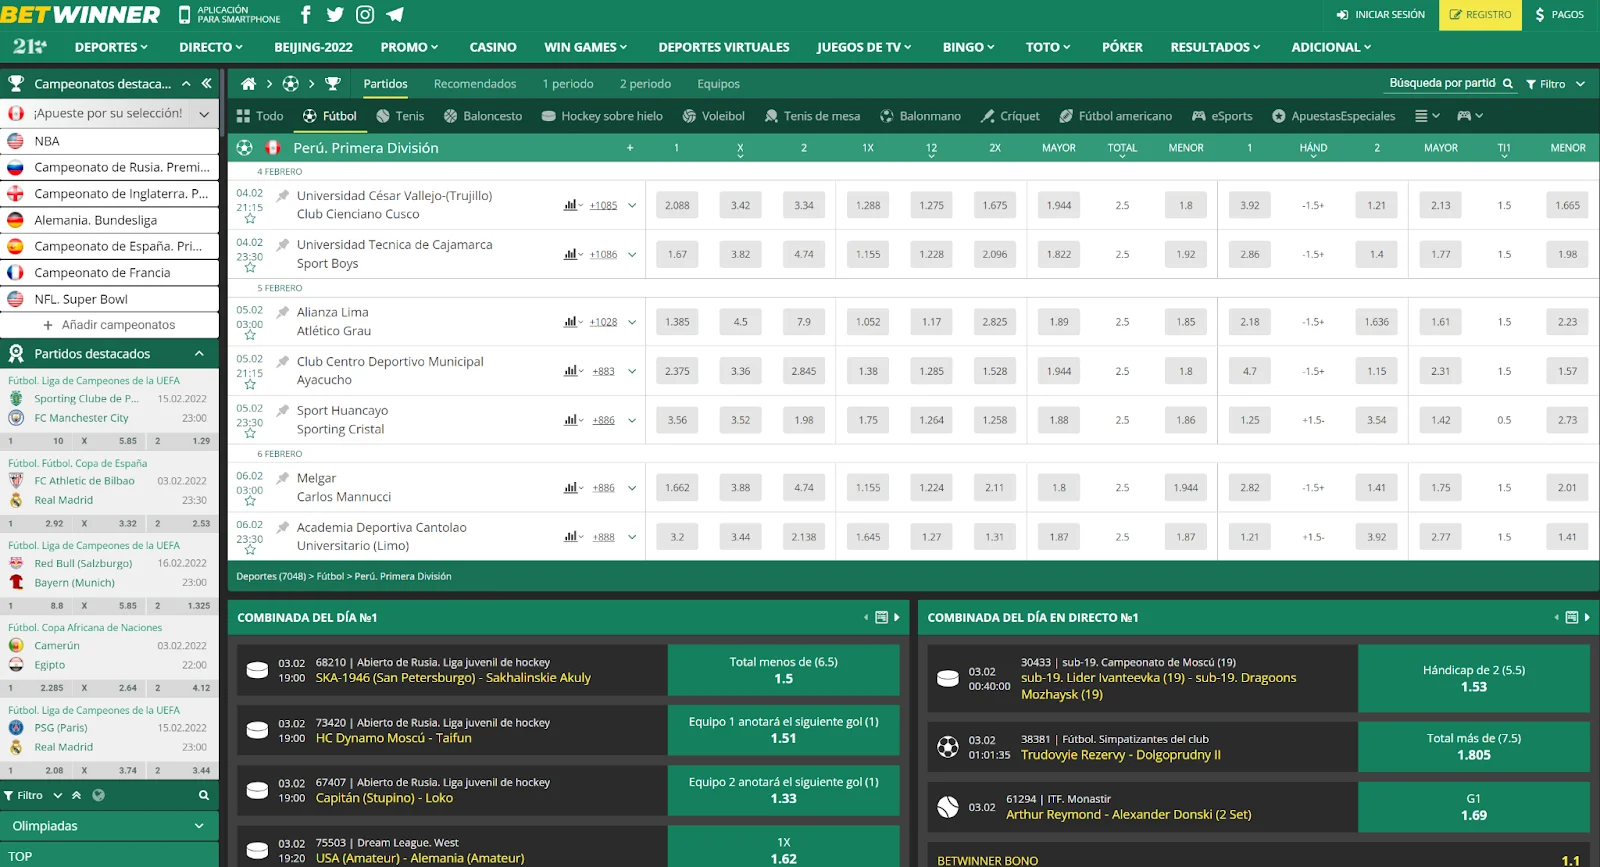Open the sidebar Filtro dropdown
This screenshot has height=867, width=1600.
33,796
